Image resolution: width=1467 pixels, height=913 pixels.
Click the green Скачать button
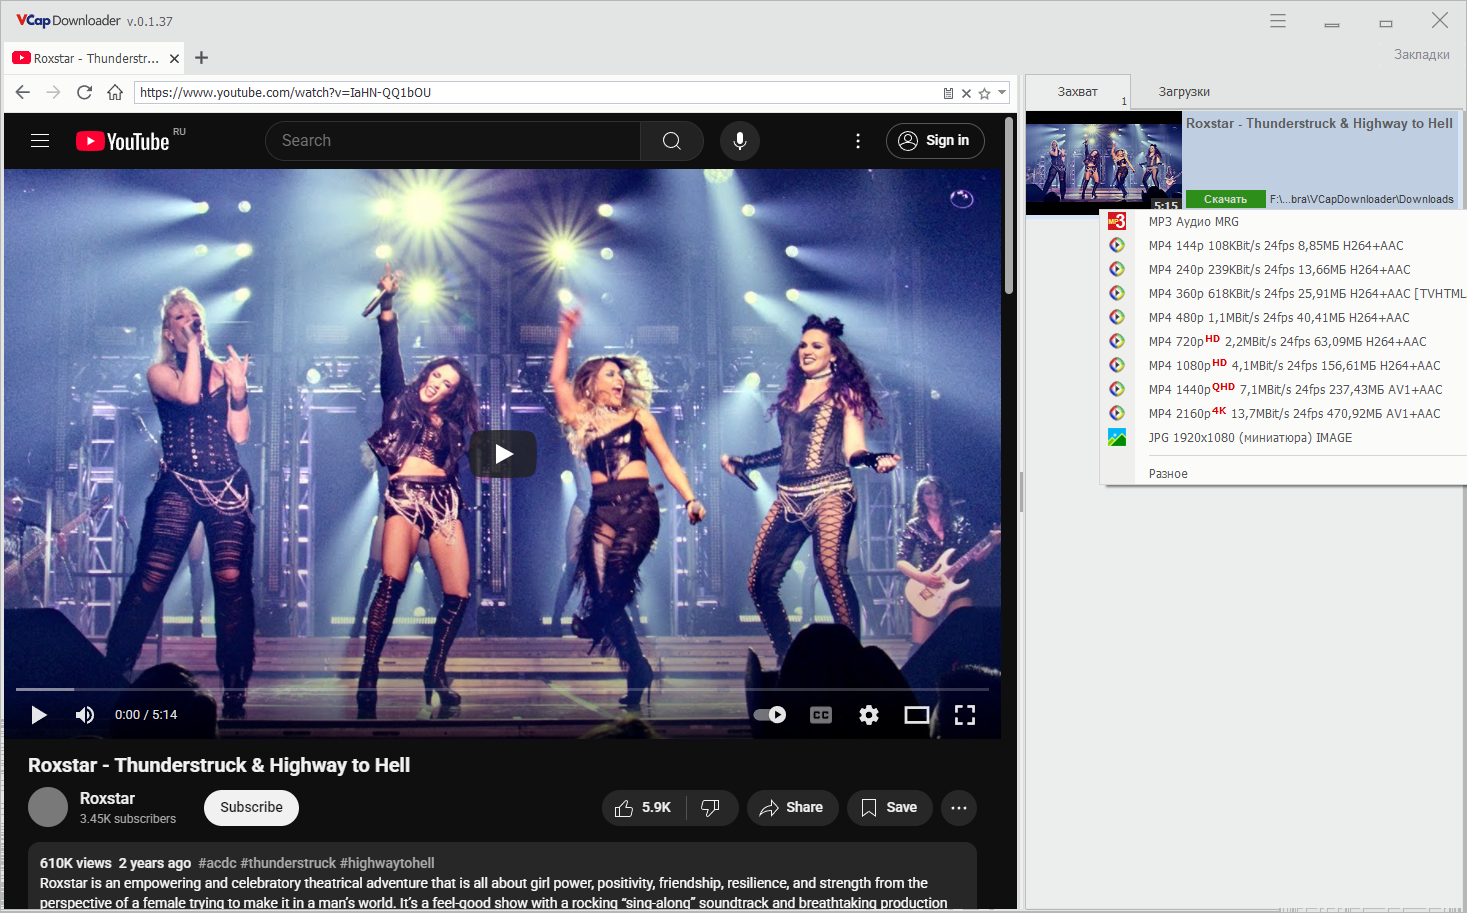click(x=1225, y=199)
